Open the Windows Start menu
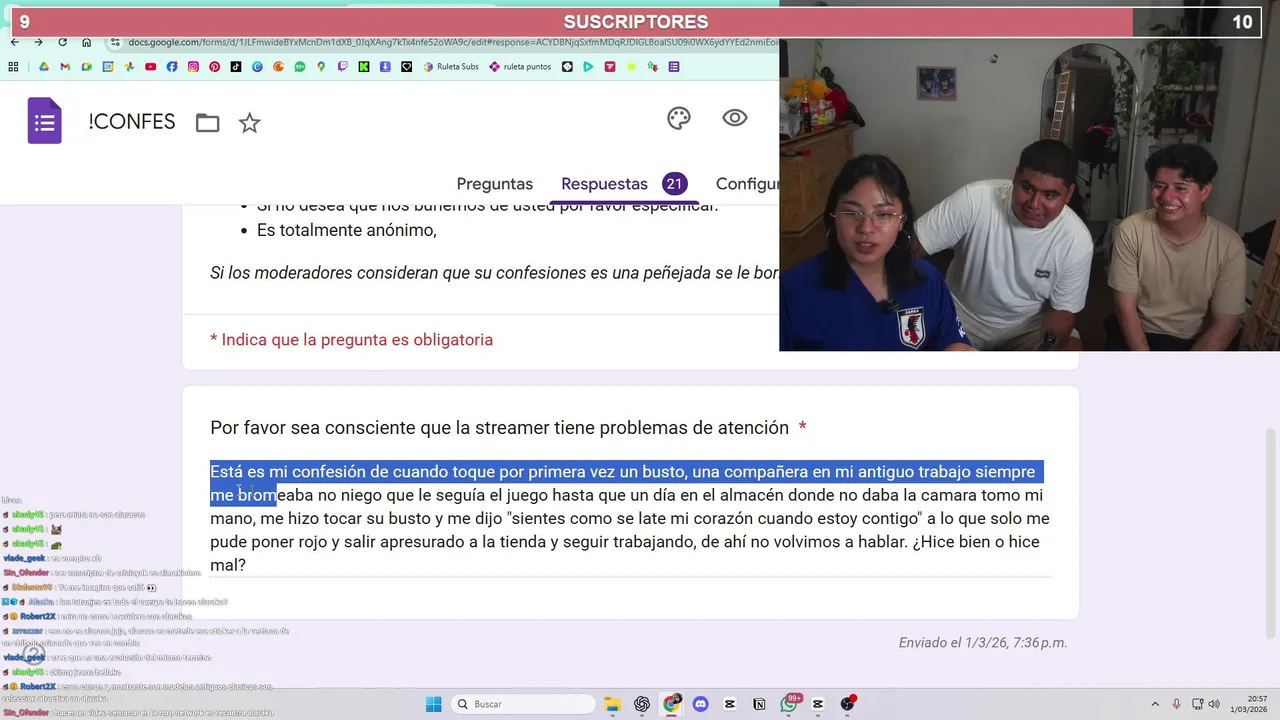 tap(434, 704)
